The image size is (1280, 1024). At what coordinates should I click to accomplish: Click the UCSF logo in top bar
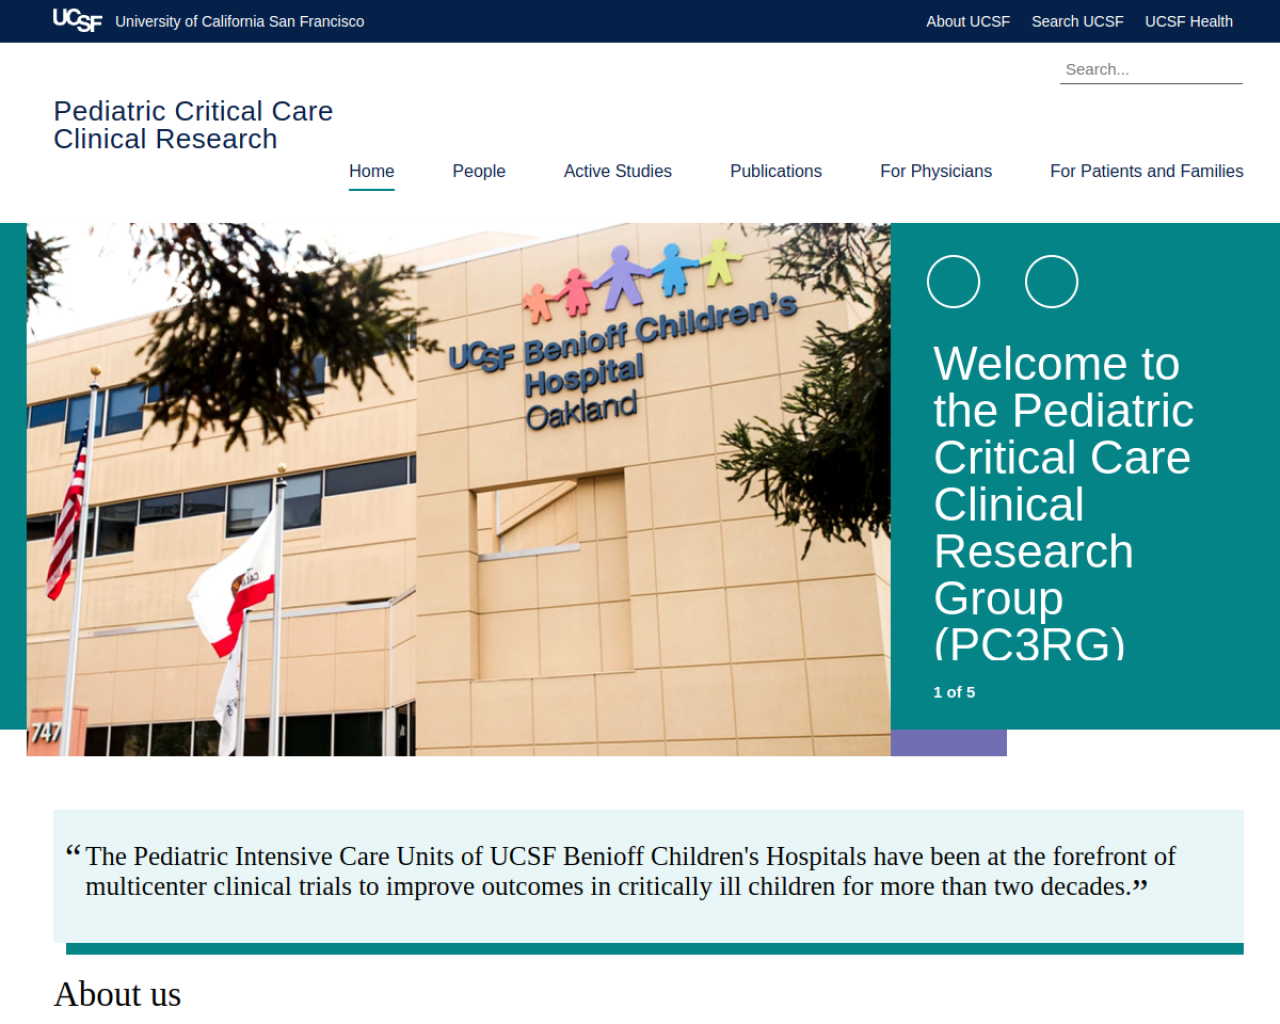77,20
